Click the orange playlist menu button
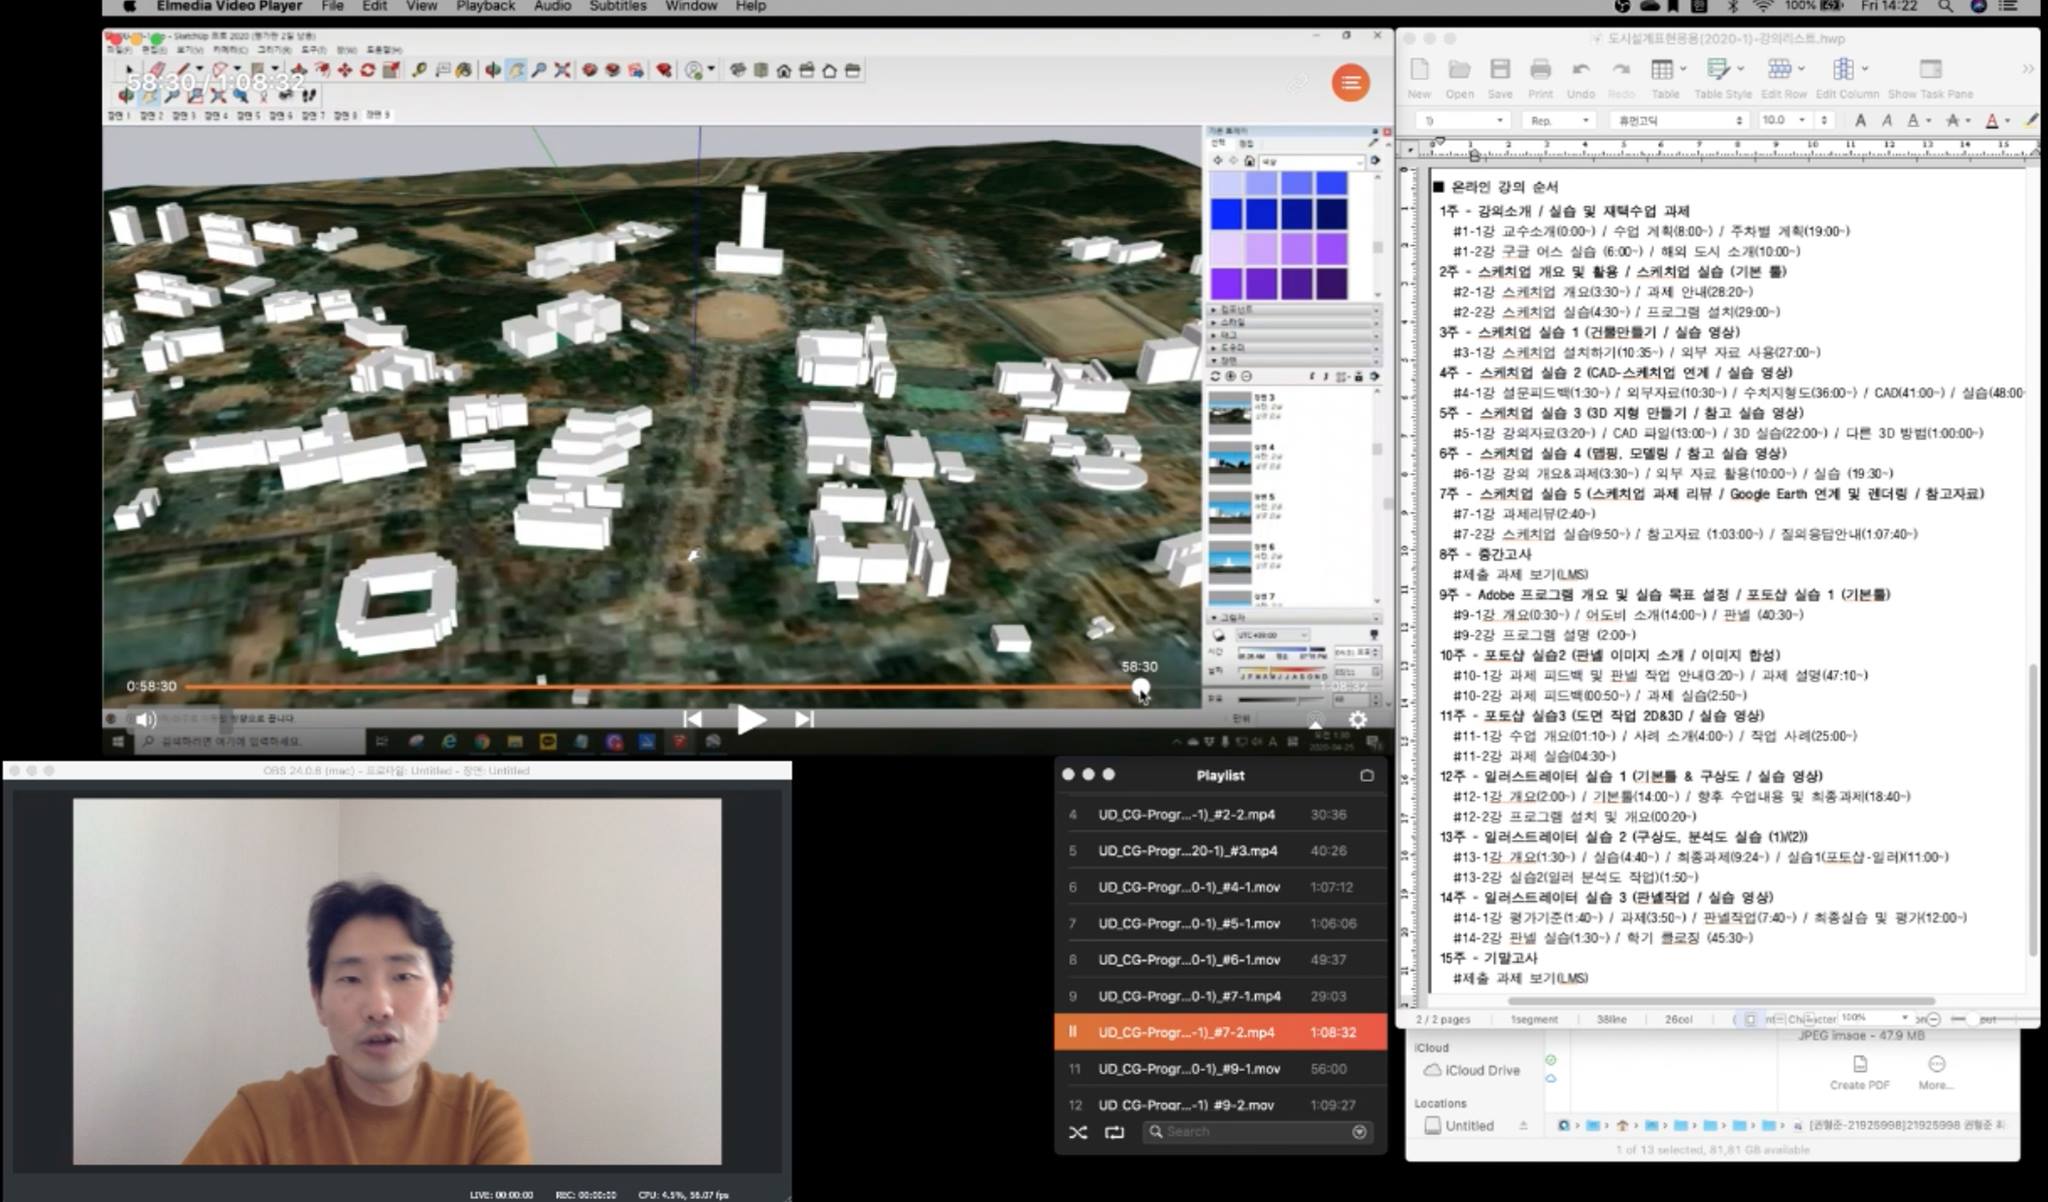Screen dimensions: 2048x1202 coord(1350,83)
